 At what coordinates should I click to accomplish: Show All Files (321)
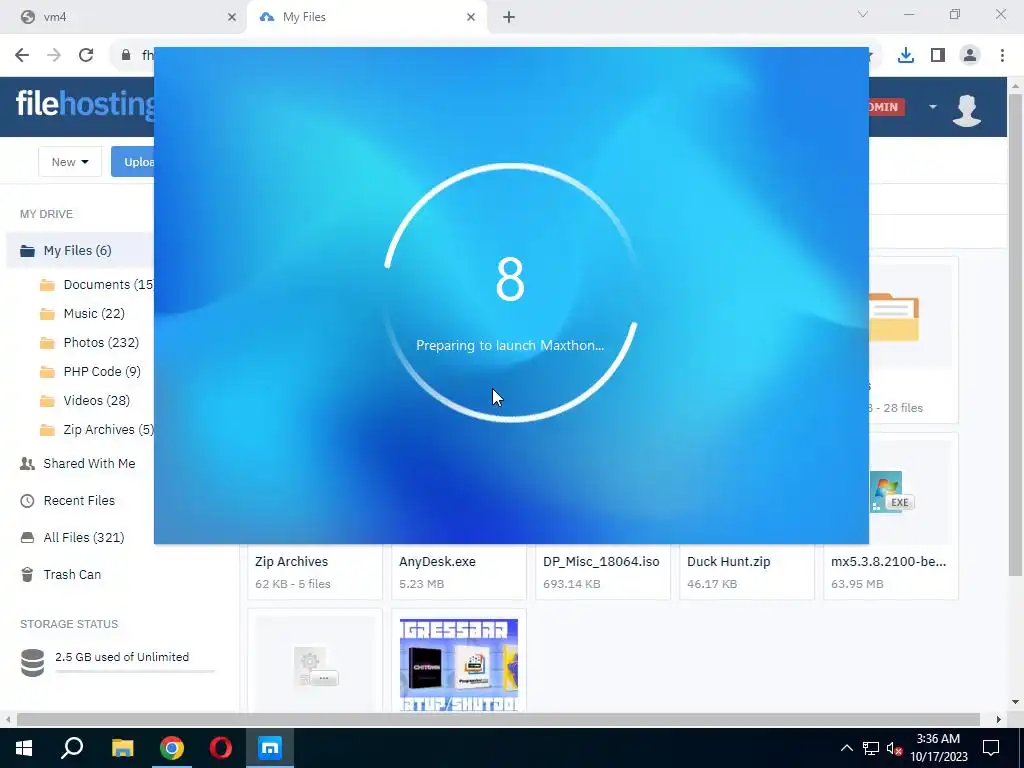coord(84,537)
